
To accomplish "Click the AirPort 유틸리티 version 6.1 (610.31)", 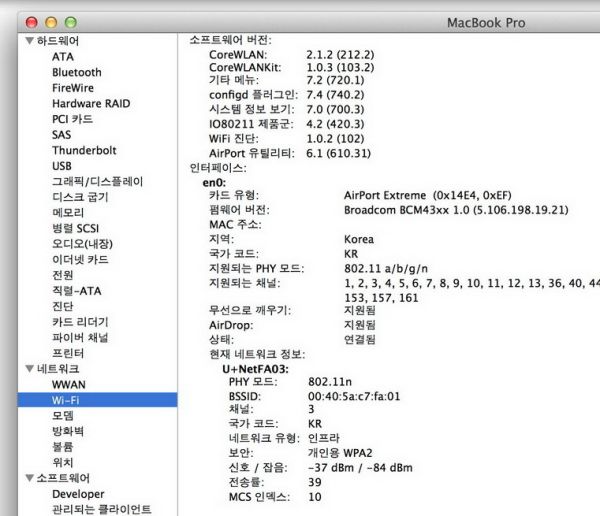I will [x=339, y=153].
